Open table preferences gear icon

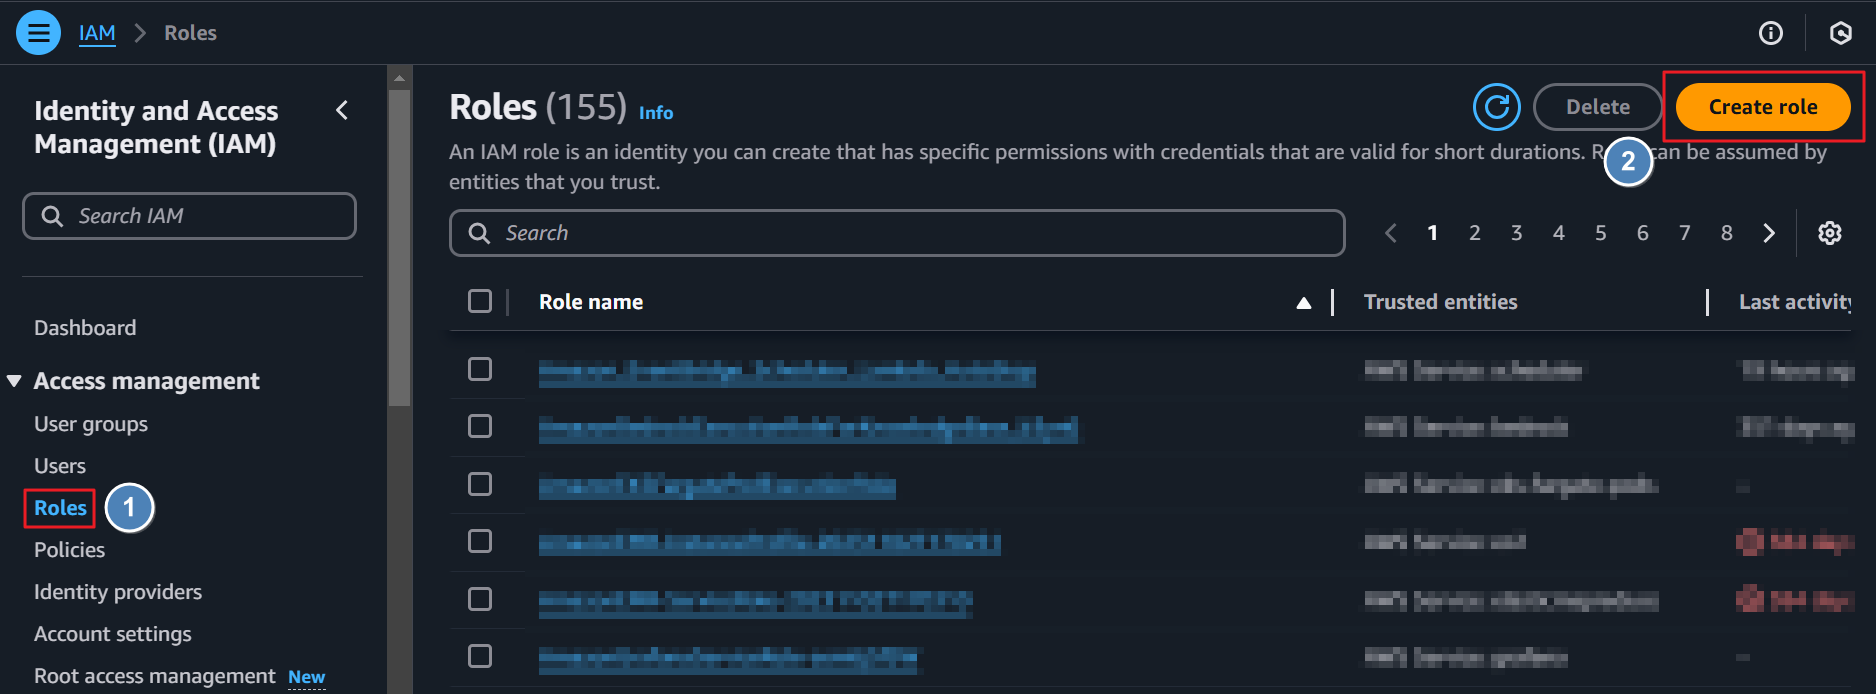click(1829, 233)
